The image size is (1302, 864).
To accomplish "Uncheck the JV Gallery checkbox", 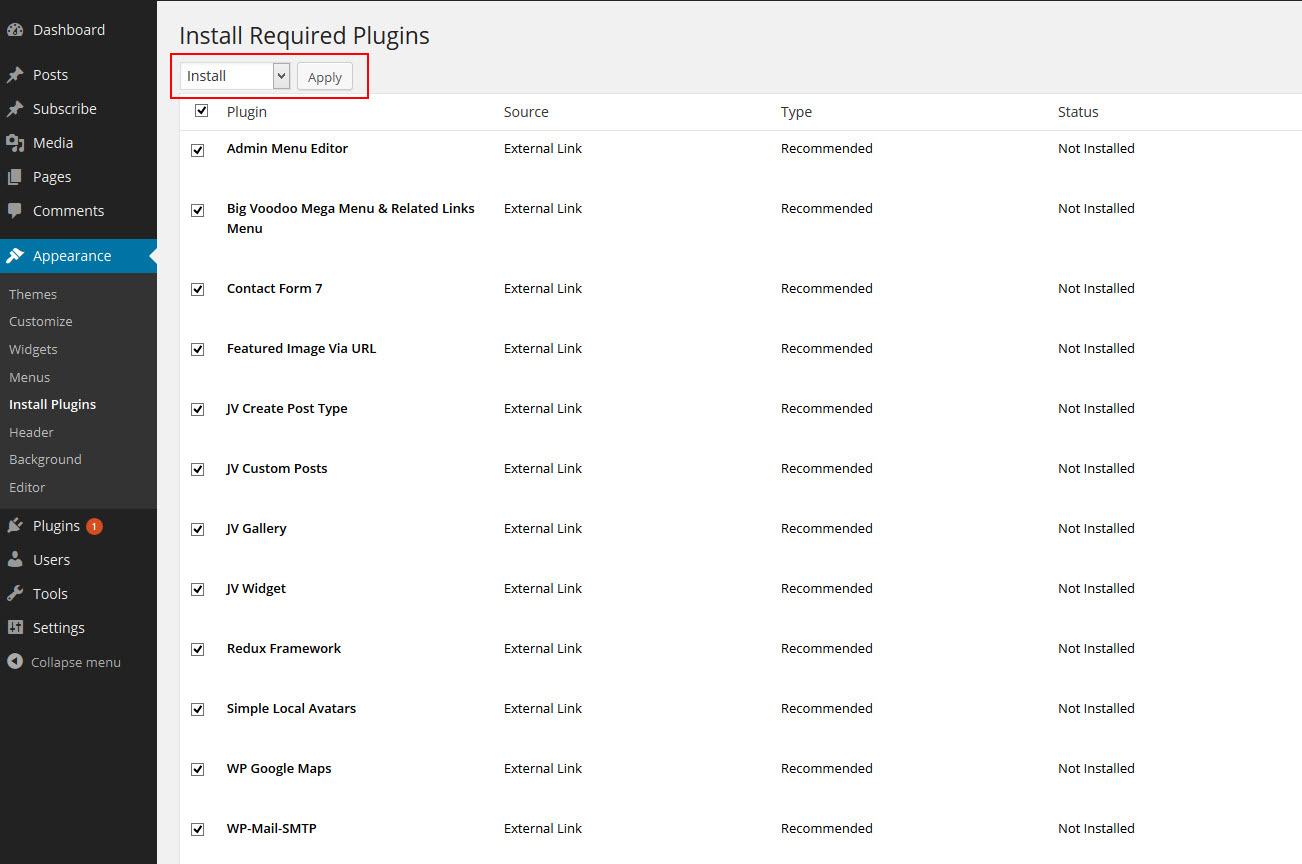I will pyautogui.click(x=197, y=530).
